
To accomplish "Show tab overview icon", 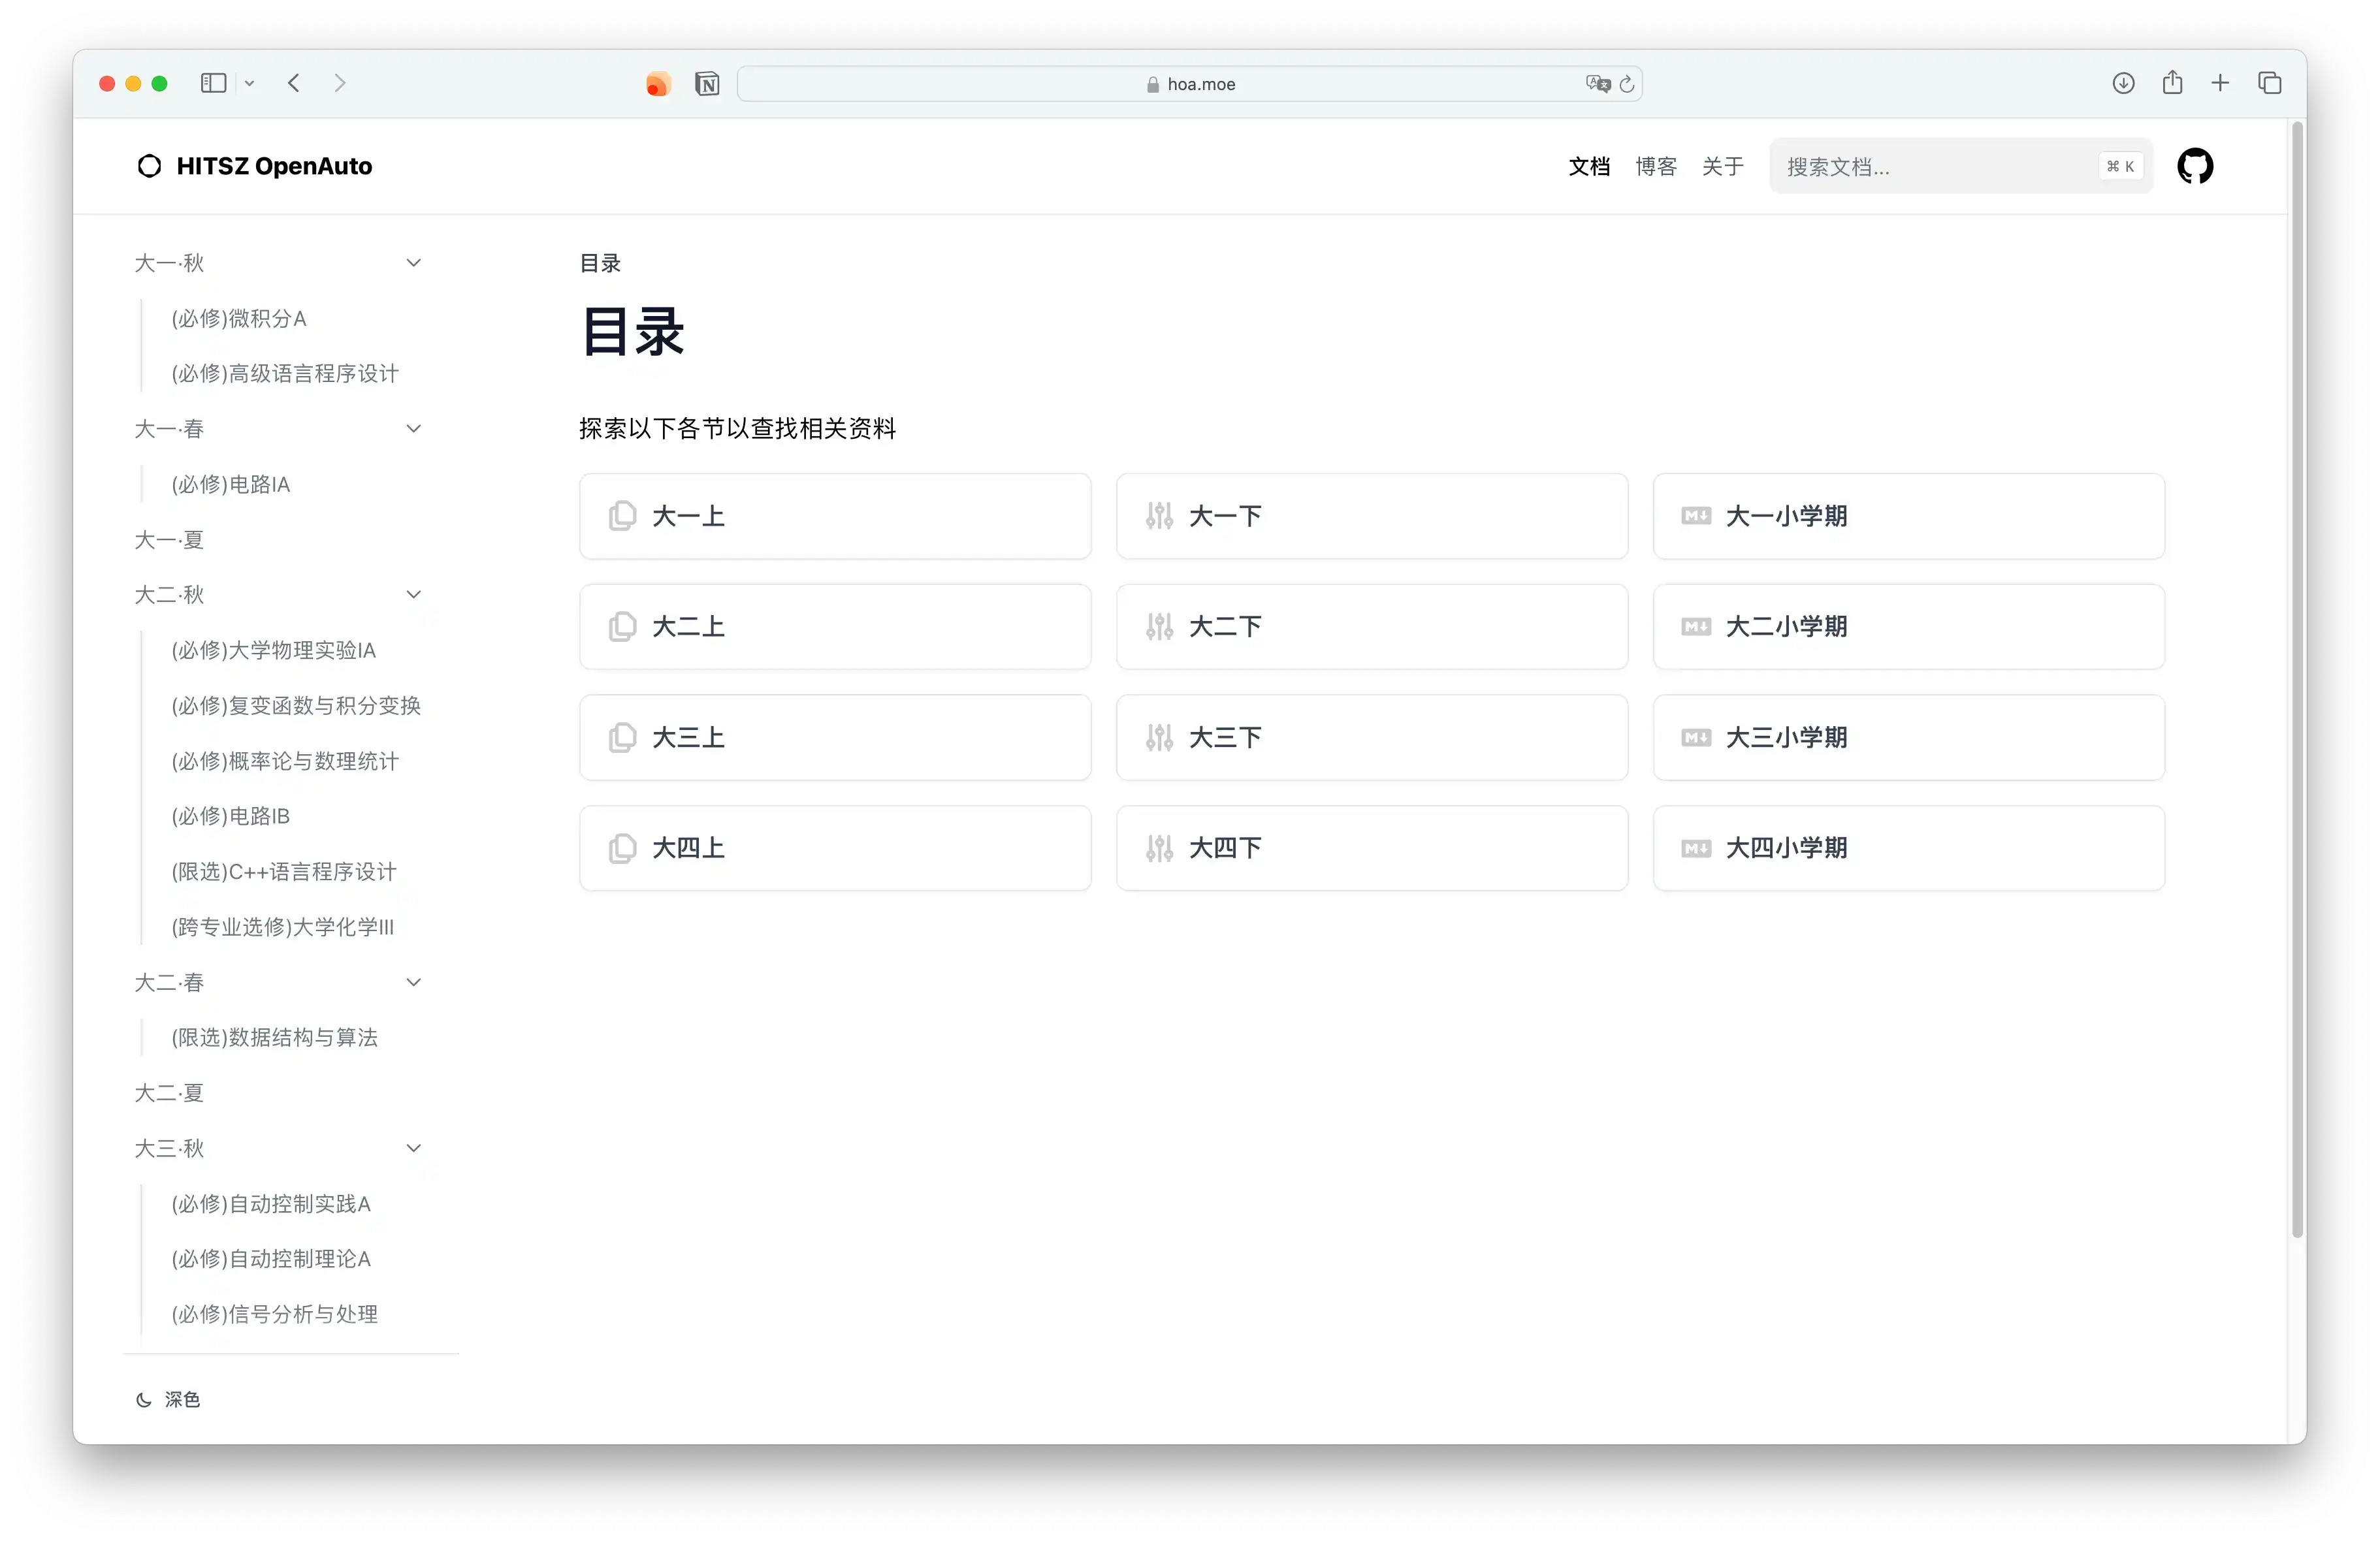I will pos(2269,83).
